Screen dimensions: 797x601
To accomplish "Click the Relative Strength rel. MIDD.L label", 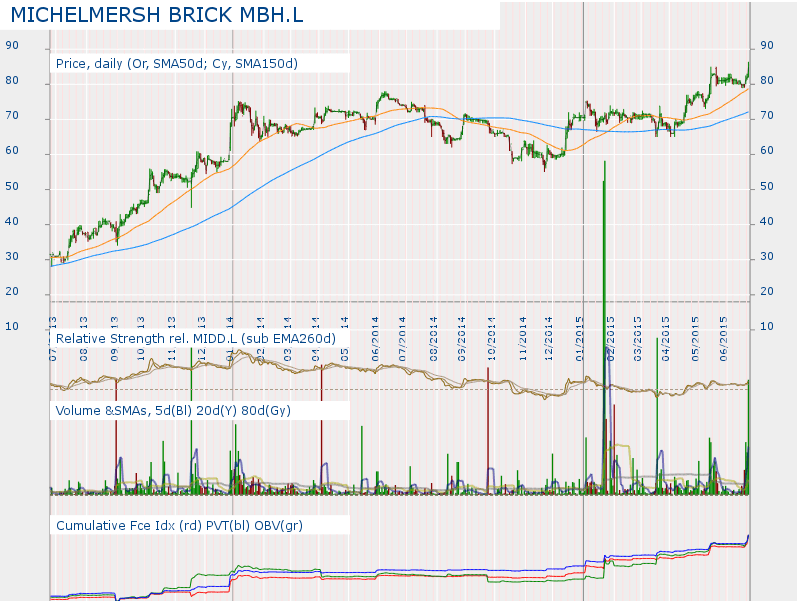I will 196,339.
